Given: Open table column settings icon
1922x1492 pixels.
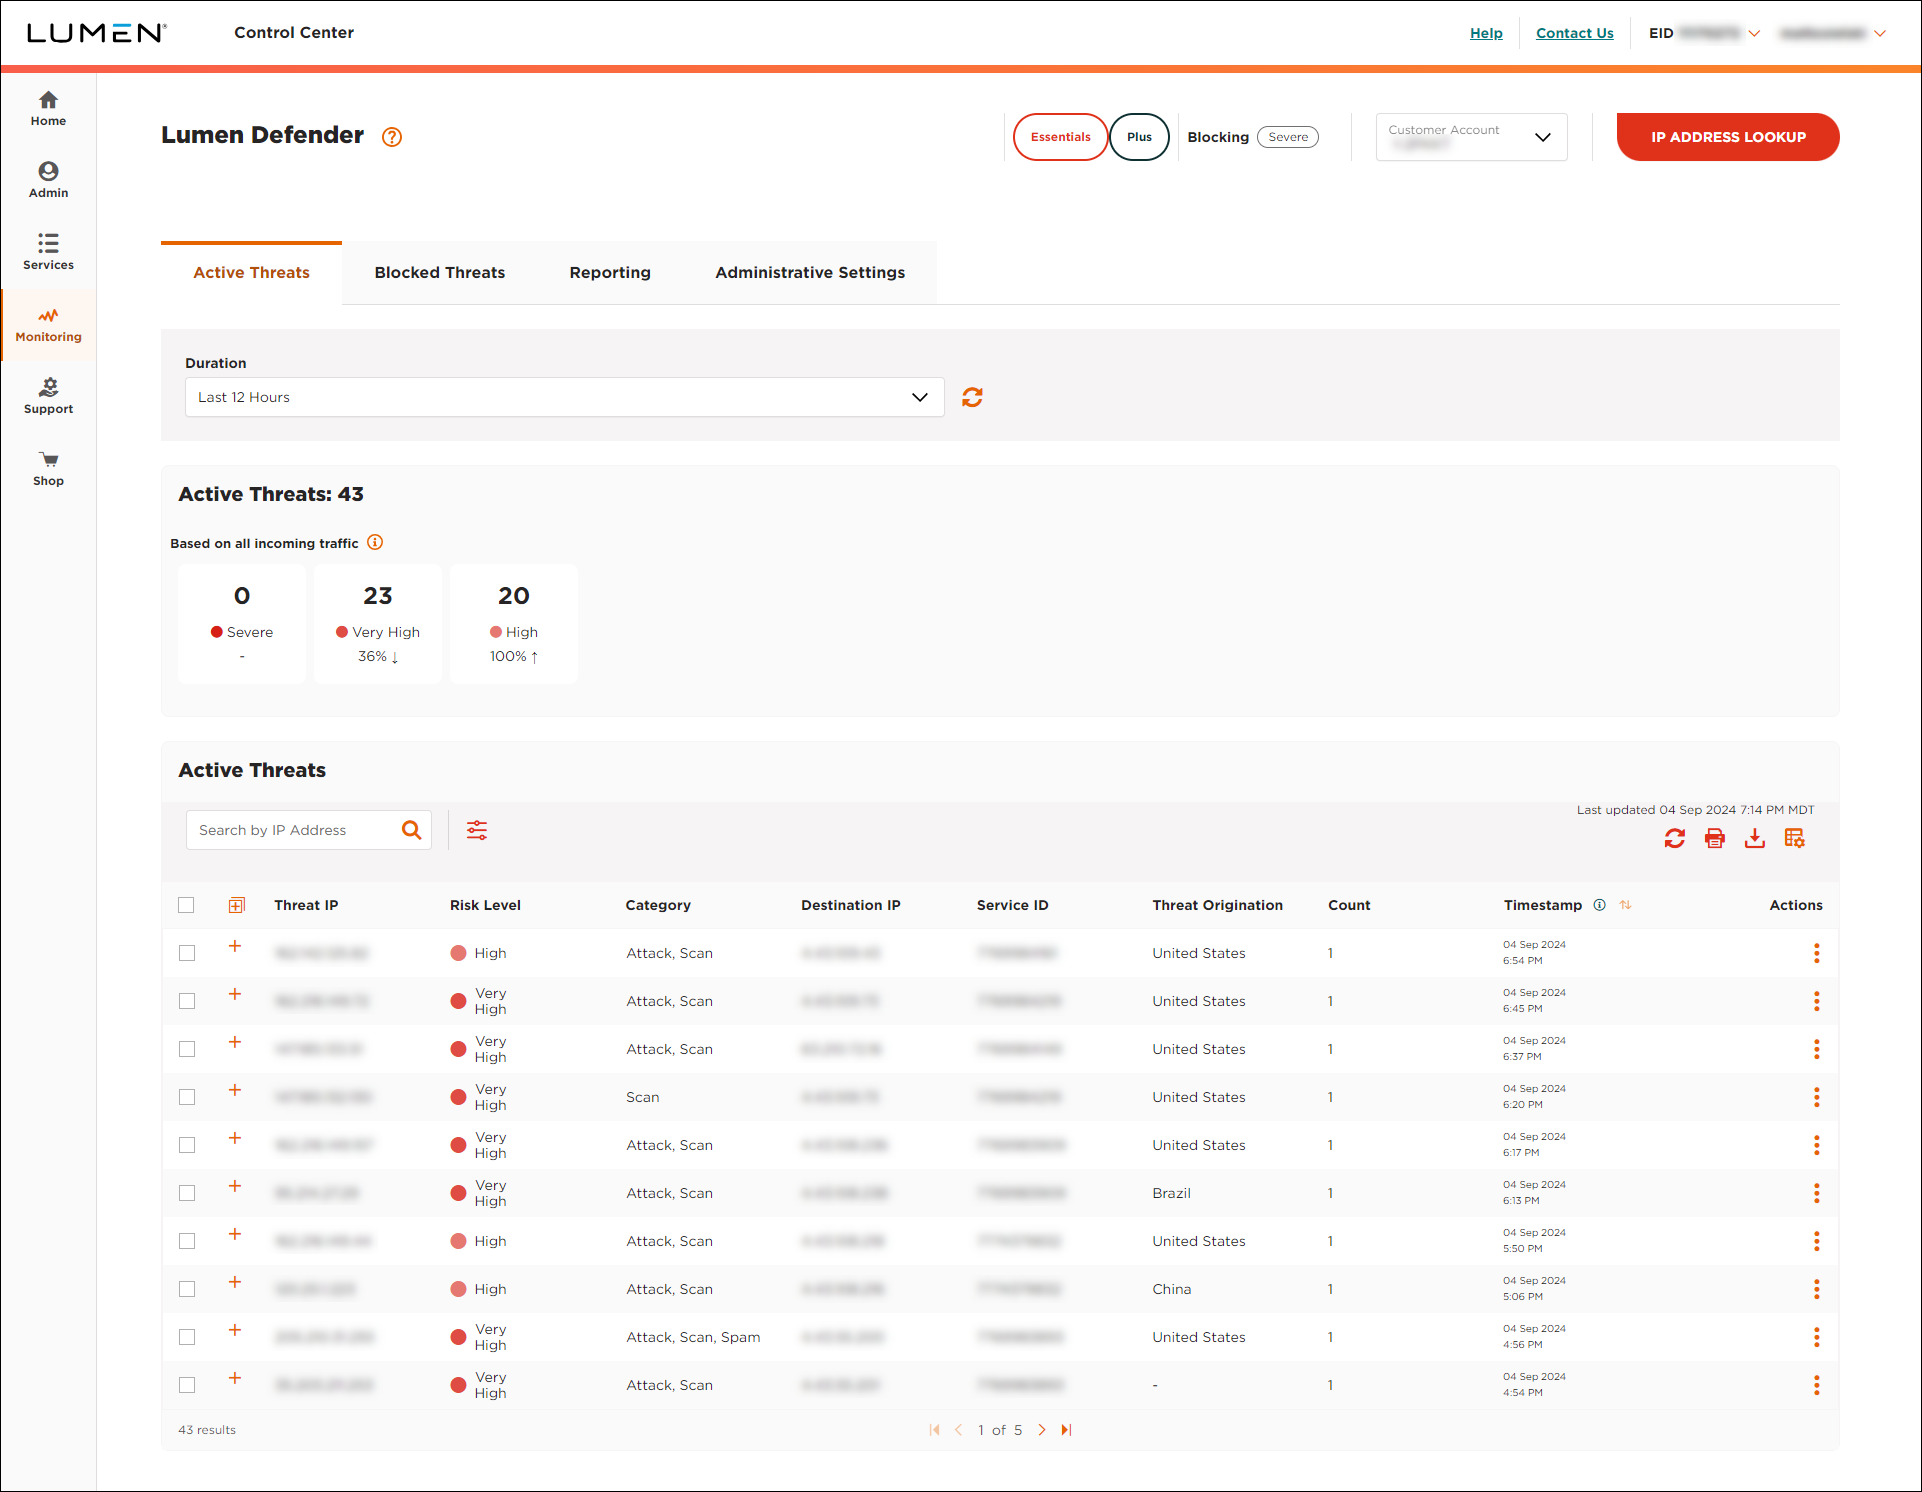Looking at the screenshot, I should [x=1795, y=839].
